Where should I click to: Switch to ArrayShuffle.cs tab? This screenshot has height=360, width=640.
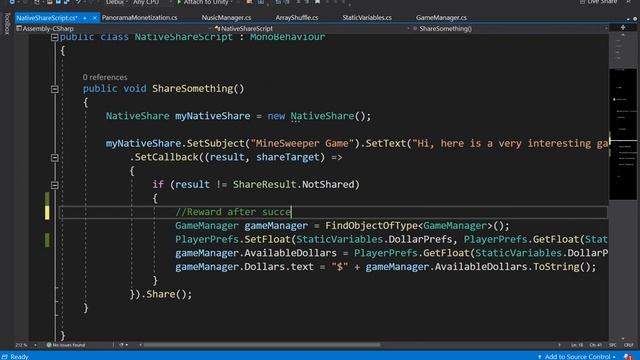click(297, 18)
